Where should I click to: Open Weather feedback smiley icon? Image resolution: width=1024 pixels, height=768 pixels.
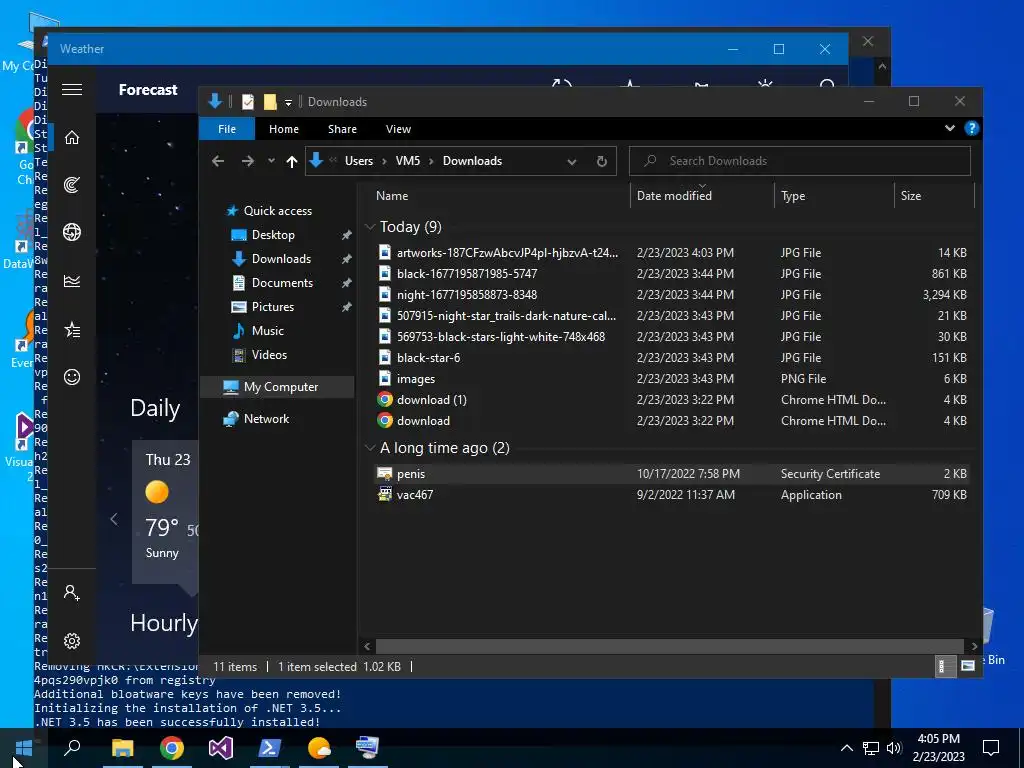[72, 377]
